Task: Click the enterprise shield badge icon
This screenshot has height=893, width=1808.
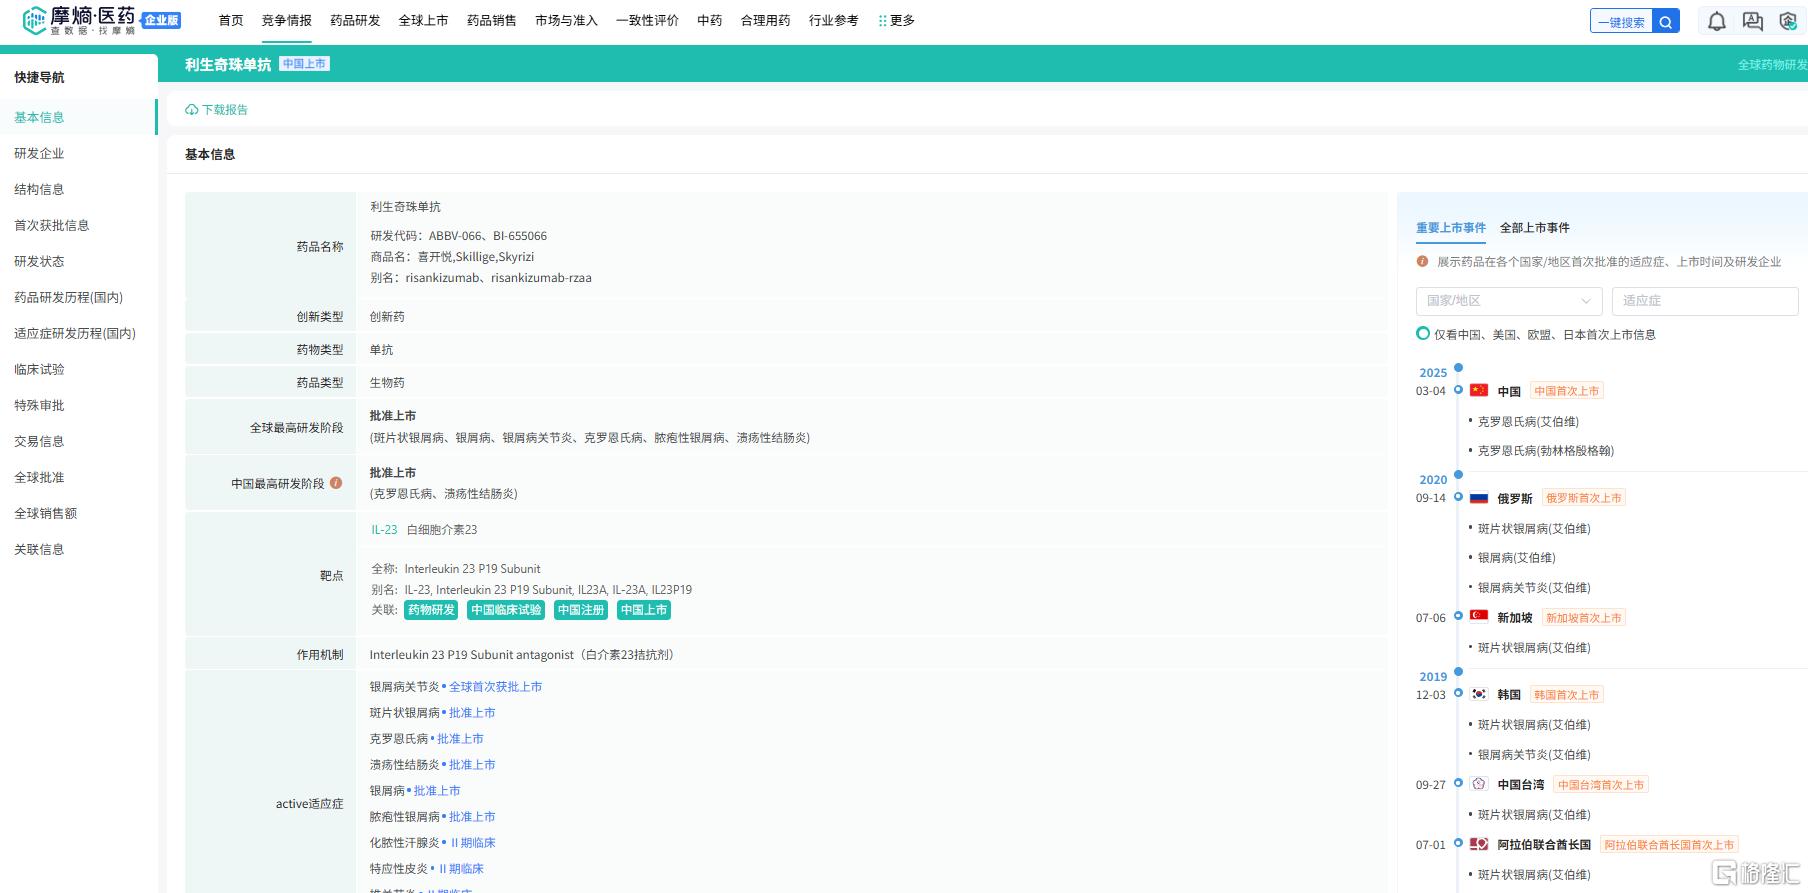Action: tap(1789, 21)
